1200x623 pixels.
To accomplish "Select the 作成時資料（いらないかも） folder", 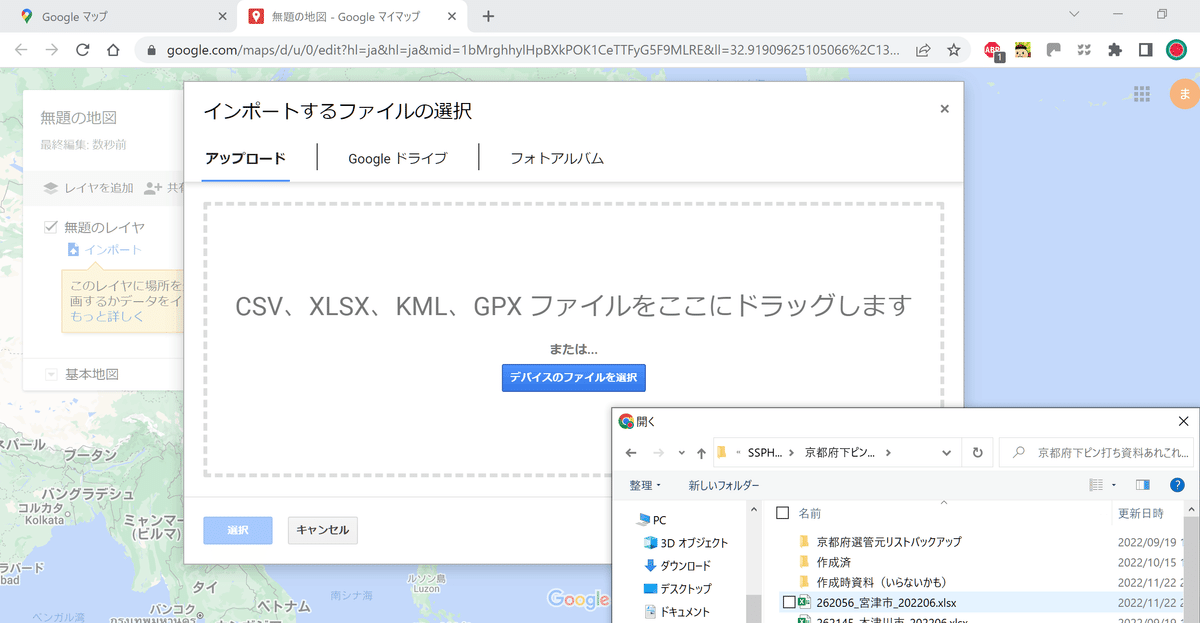I will tap(881, 582).
